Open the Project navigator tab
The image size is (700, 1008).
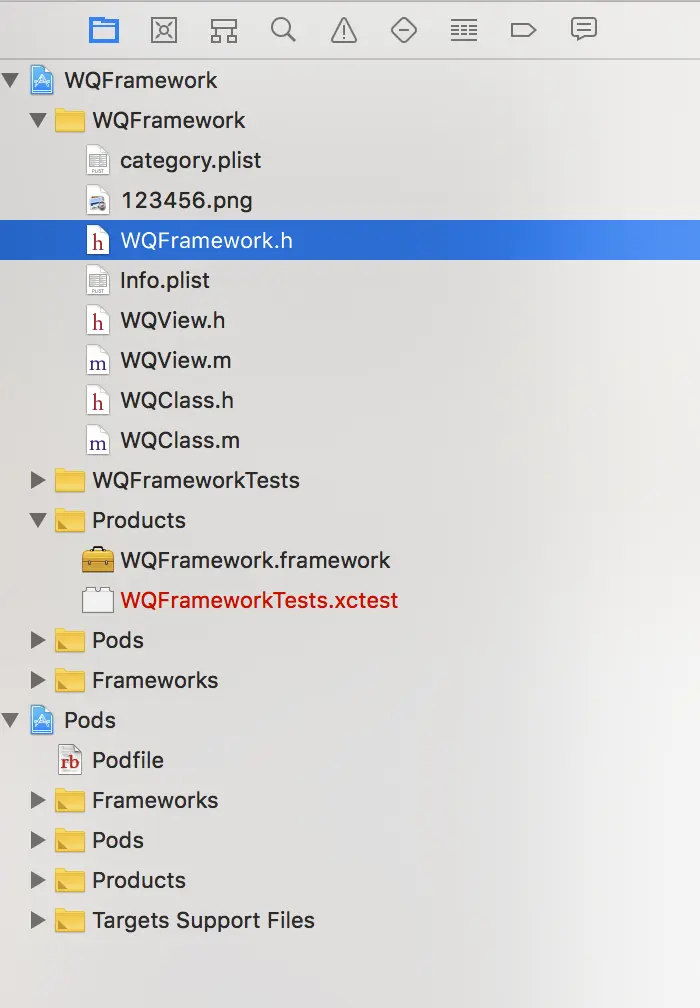103,30
